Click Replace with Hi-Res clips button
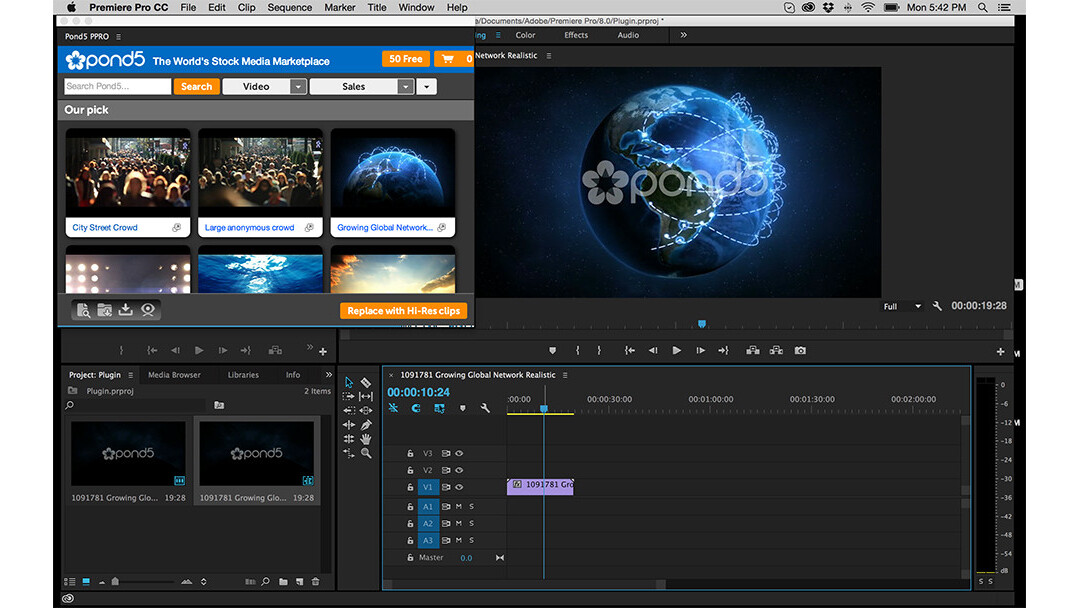This screenshot has height=608, width=1081. (x=403, y=311)
